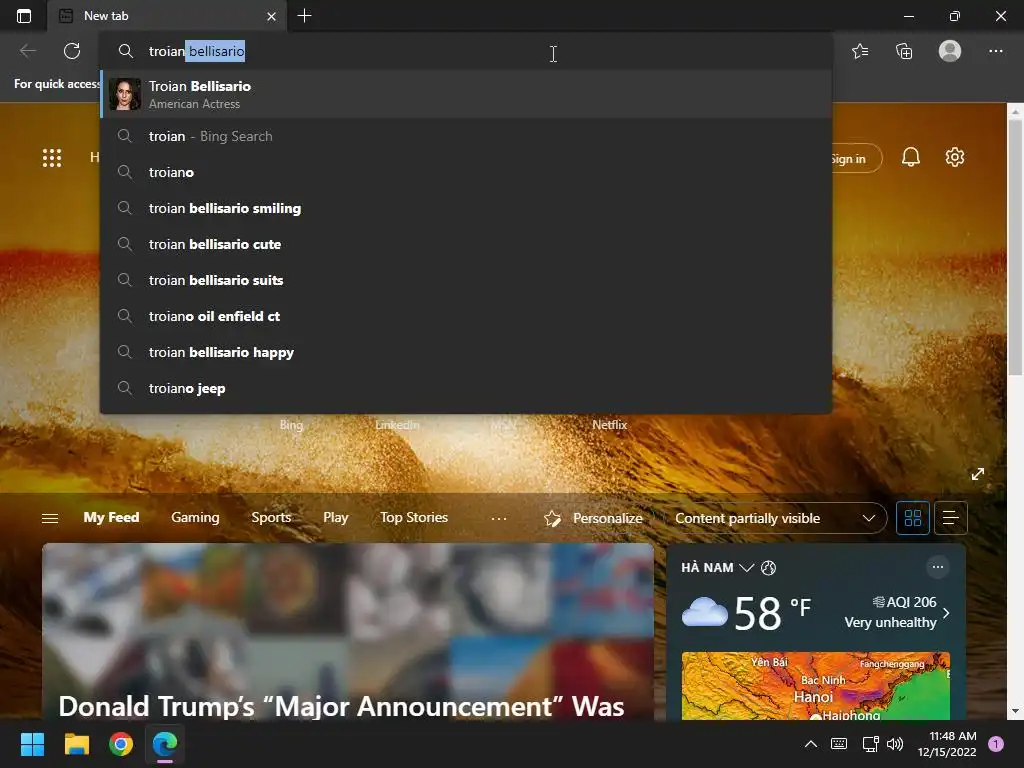Switch to Top Stories tab
Image resolution: width=1024 pixels, height=768 pixels.
(x=414, y=517)
